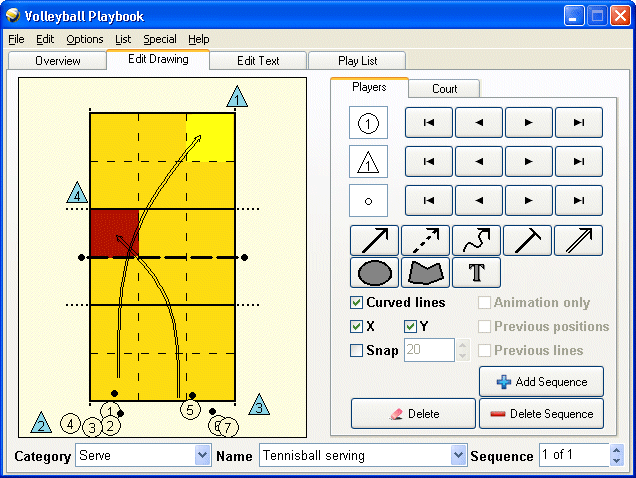Click the numbered circle player icon

[368, 123]
